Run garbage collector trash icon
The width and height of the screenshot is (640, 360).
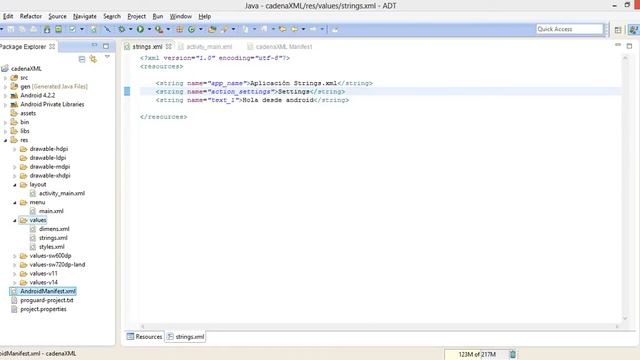click(513, 354)
